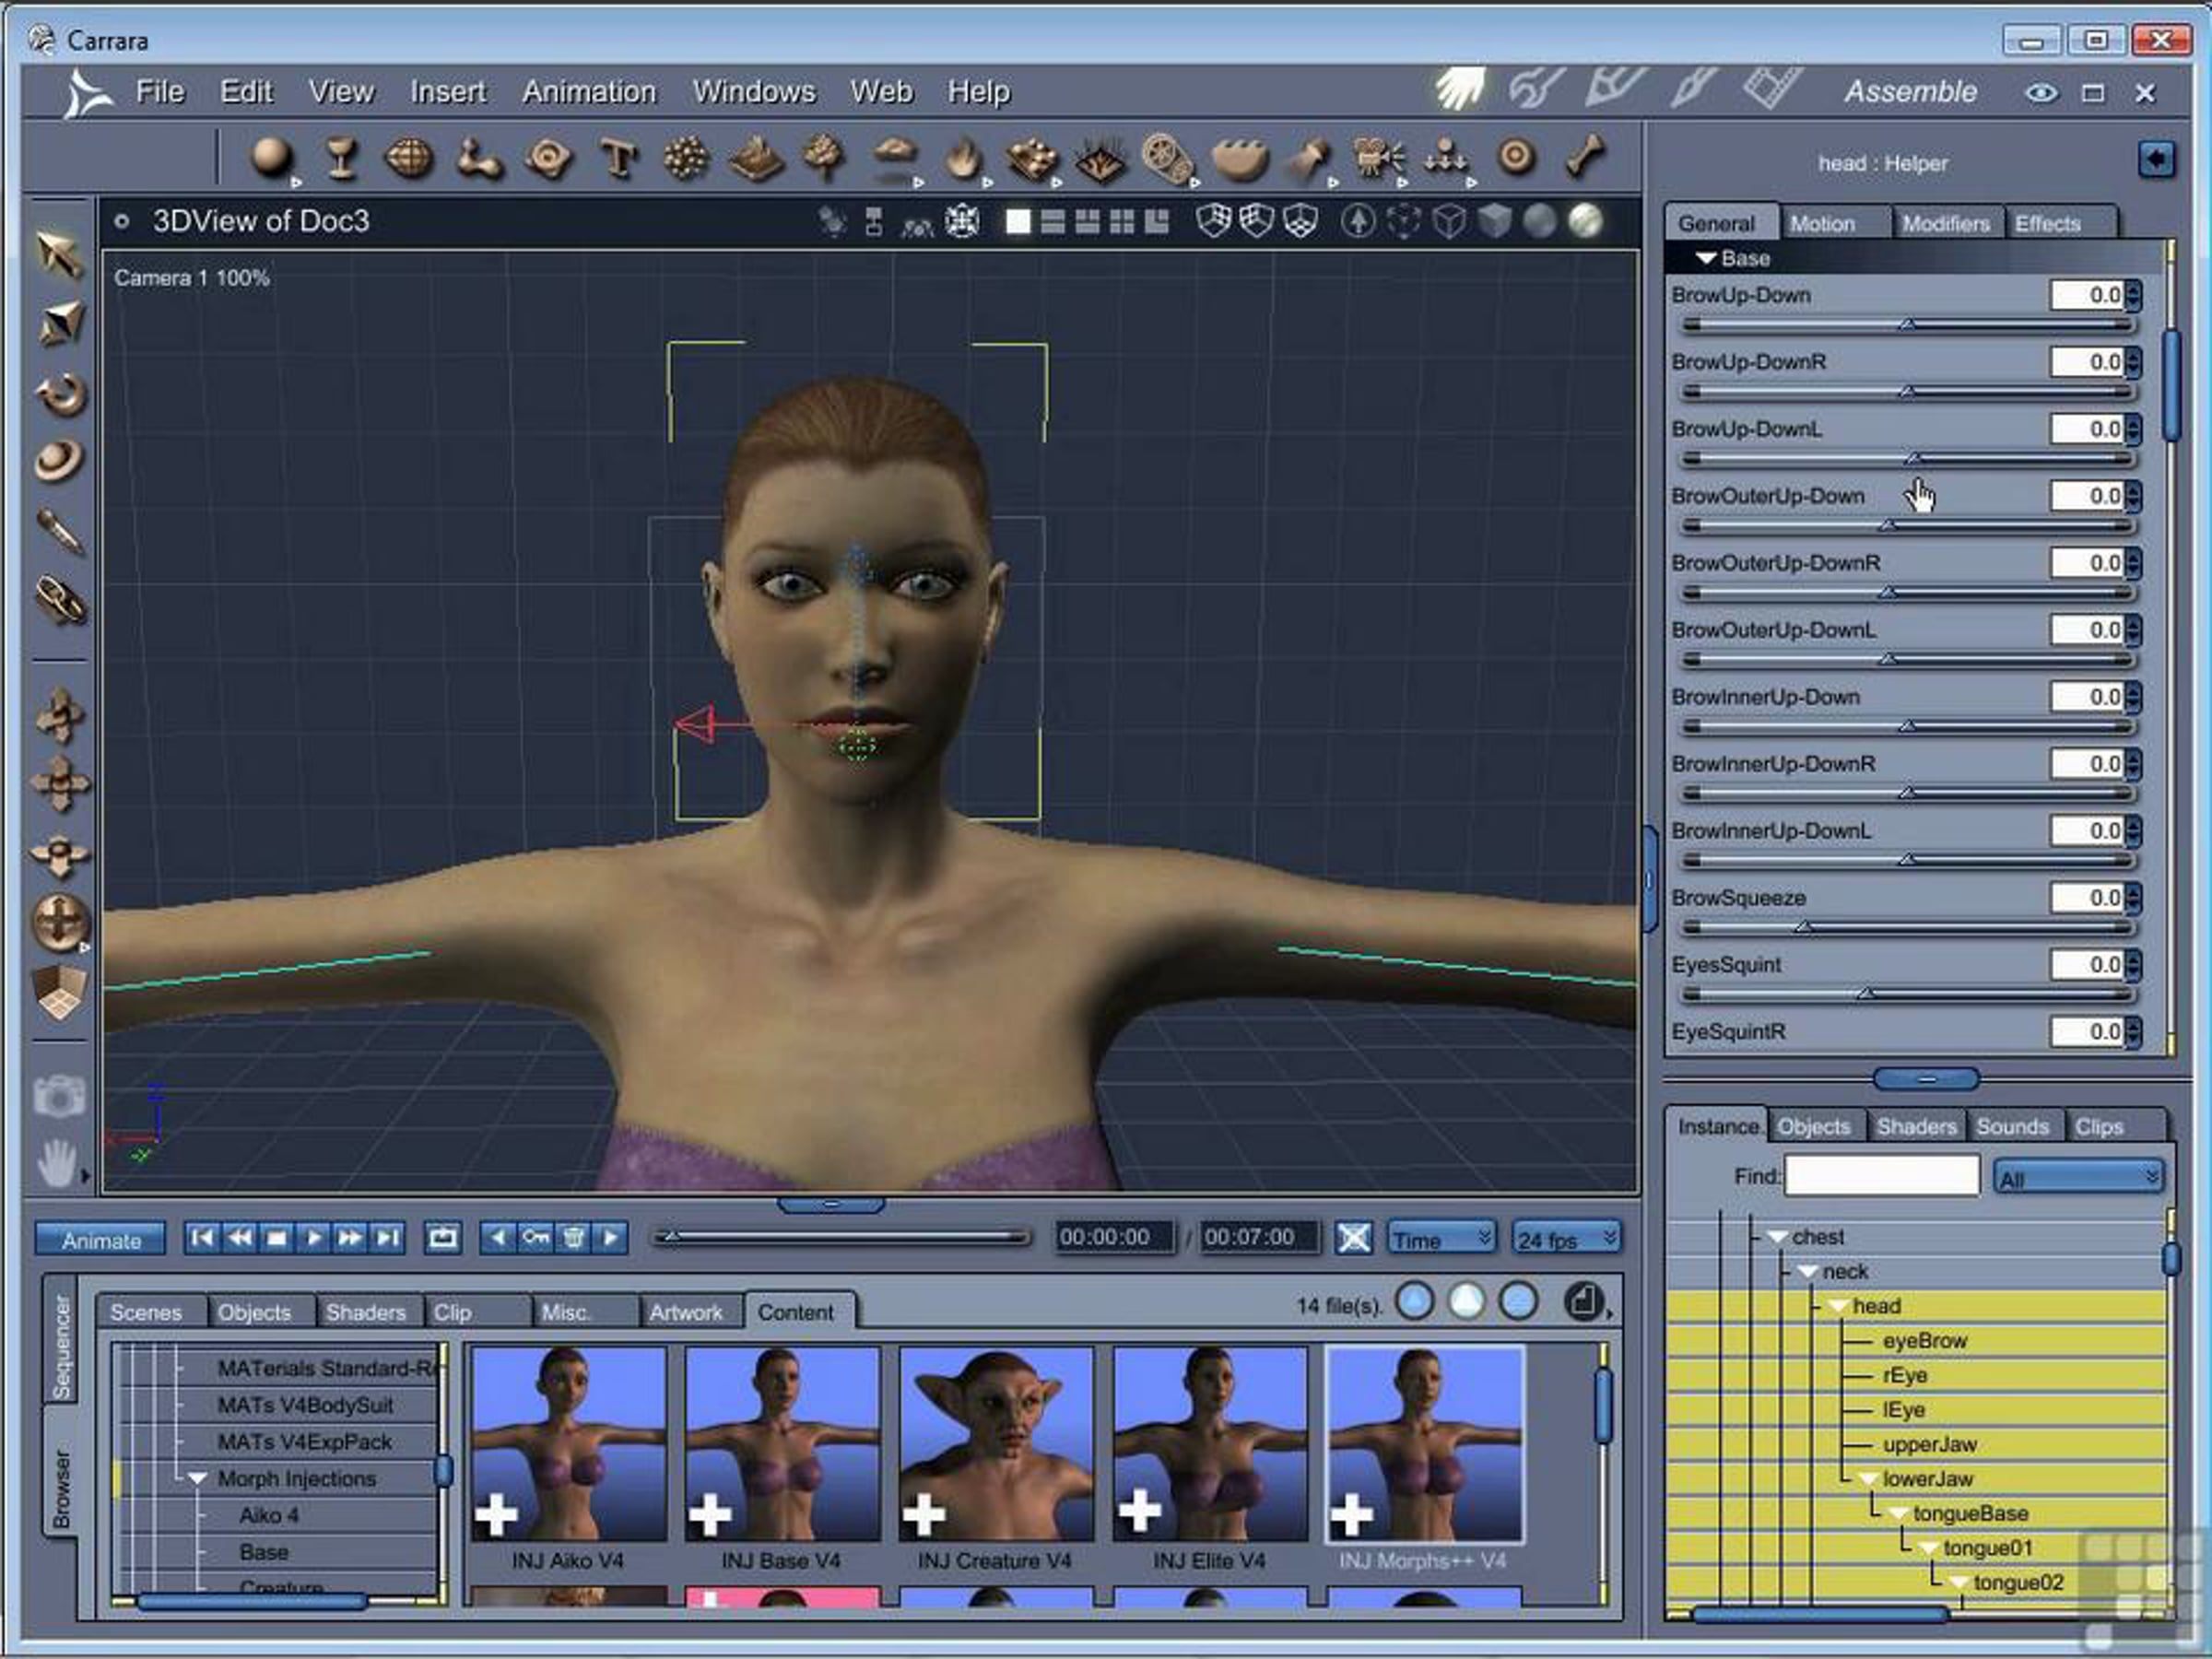2212x1659 pixels.
Task: Pick the arrow move tool
Action: [x=60, y=254]
